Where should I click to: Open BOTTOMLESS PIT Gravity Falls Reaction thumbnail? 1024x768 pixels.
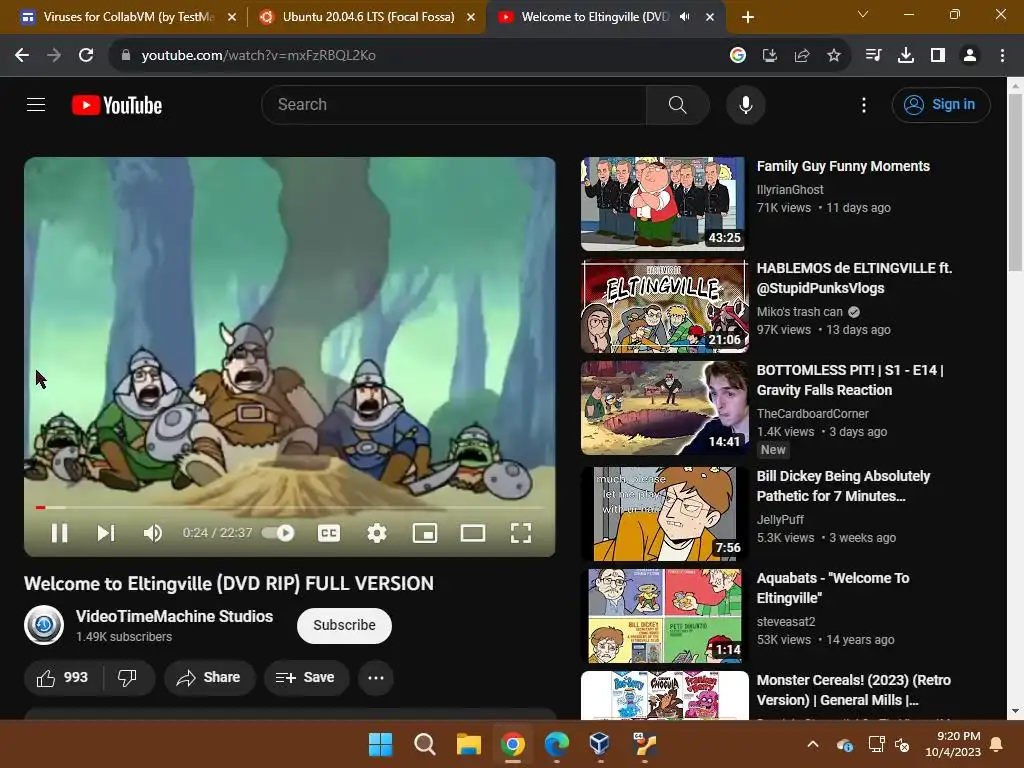pos(664,408)
